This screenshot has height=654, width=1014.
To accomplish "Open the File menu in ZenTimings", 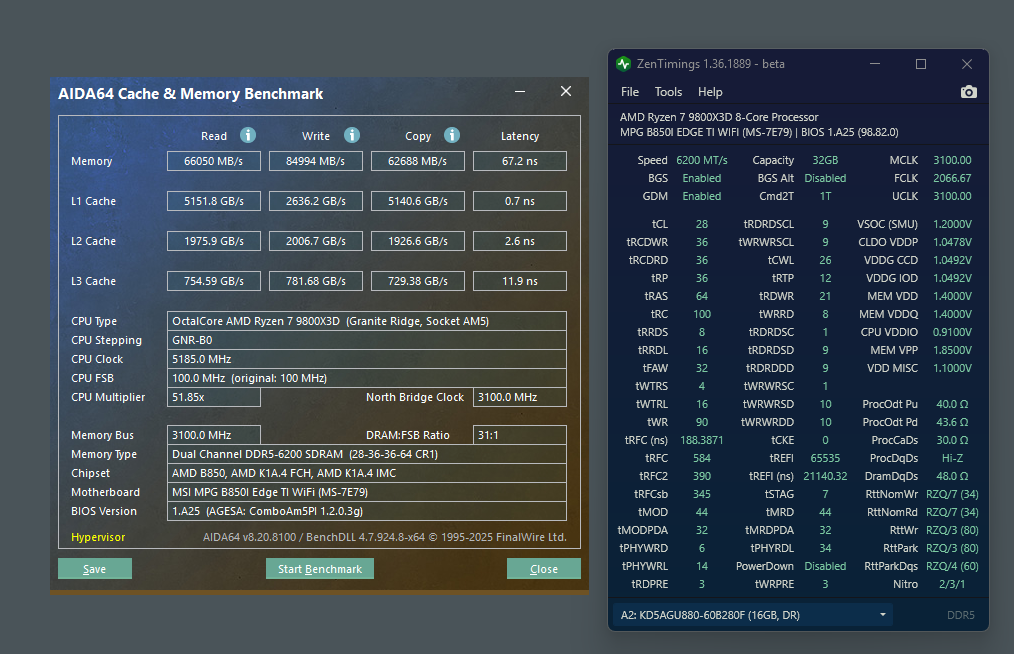I will pos(630,92).
